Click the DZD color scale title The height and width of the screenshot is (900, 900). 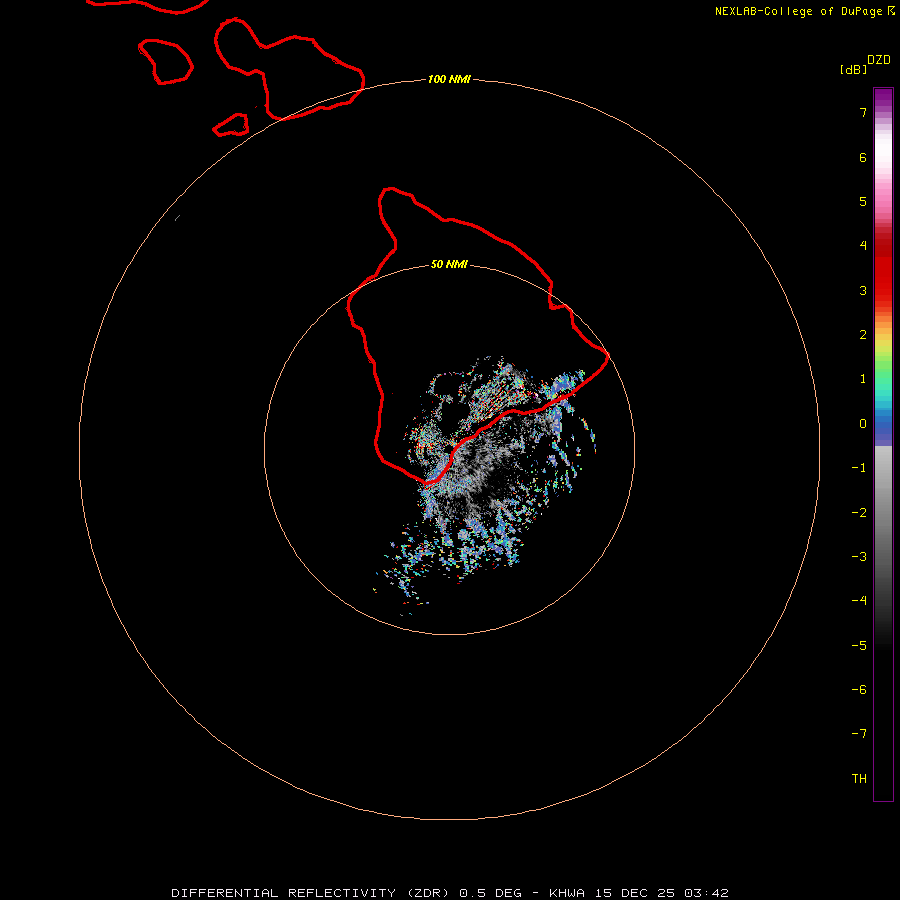(x=879, y=60)
